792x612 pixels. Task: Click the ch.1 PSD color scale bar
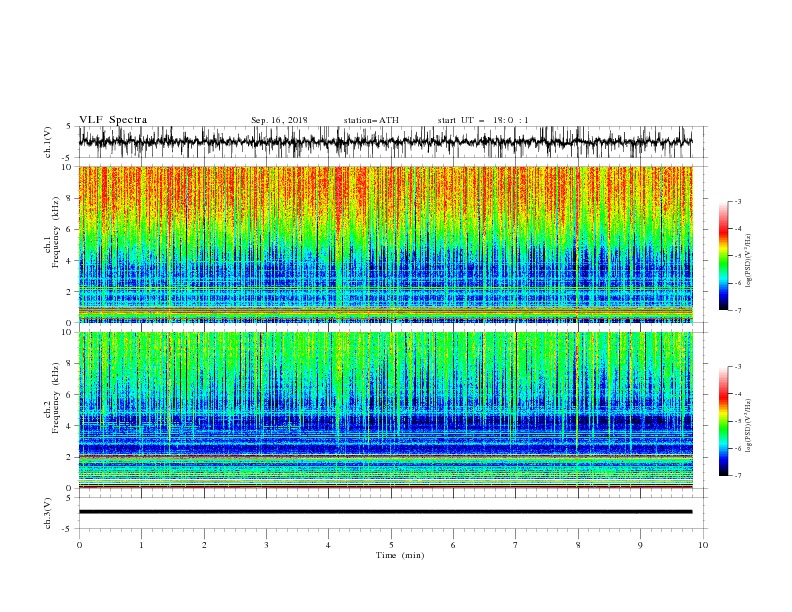724,256
